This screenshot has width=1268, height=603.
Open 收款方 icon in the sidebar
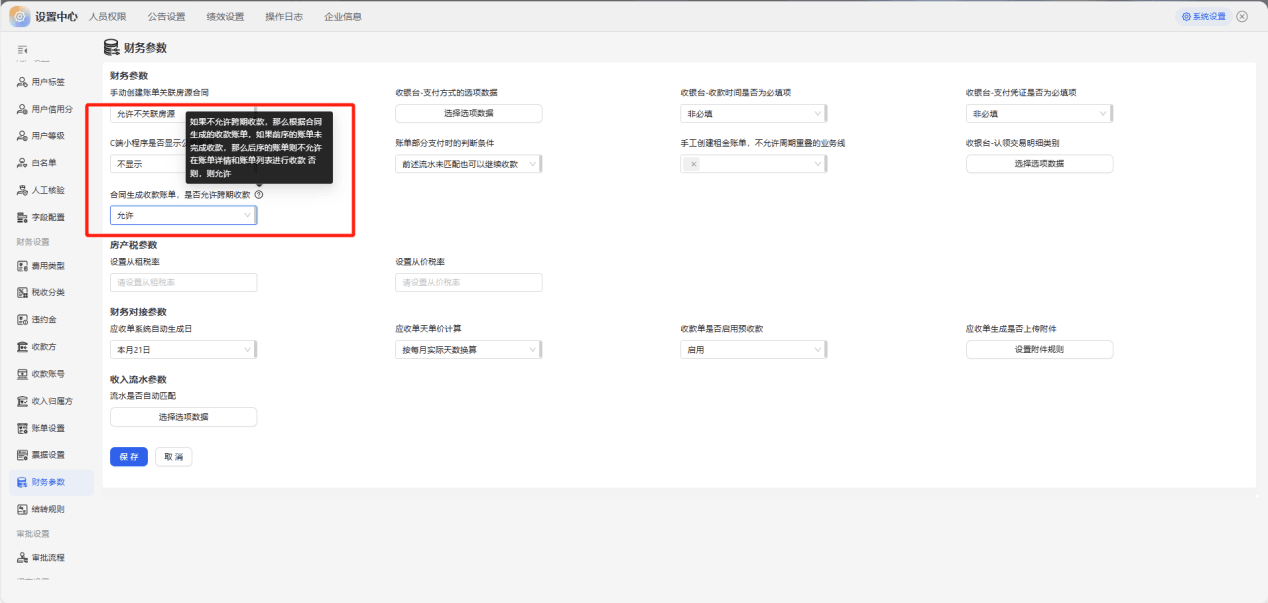click(x=22, y=347)
